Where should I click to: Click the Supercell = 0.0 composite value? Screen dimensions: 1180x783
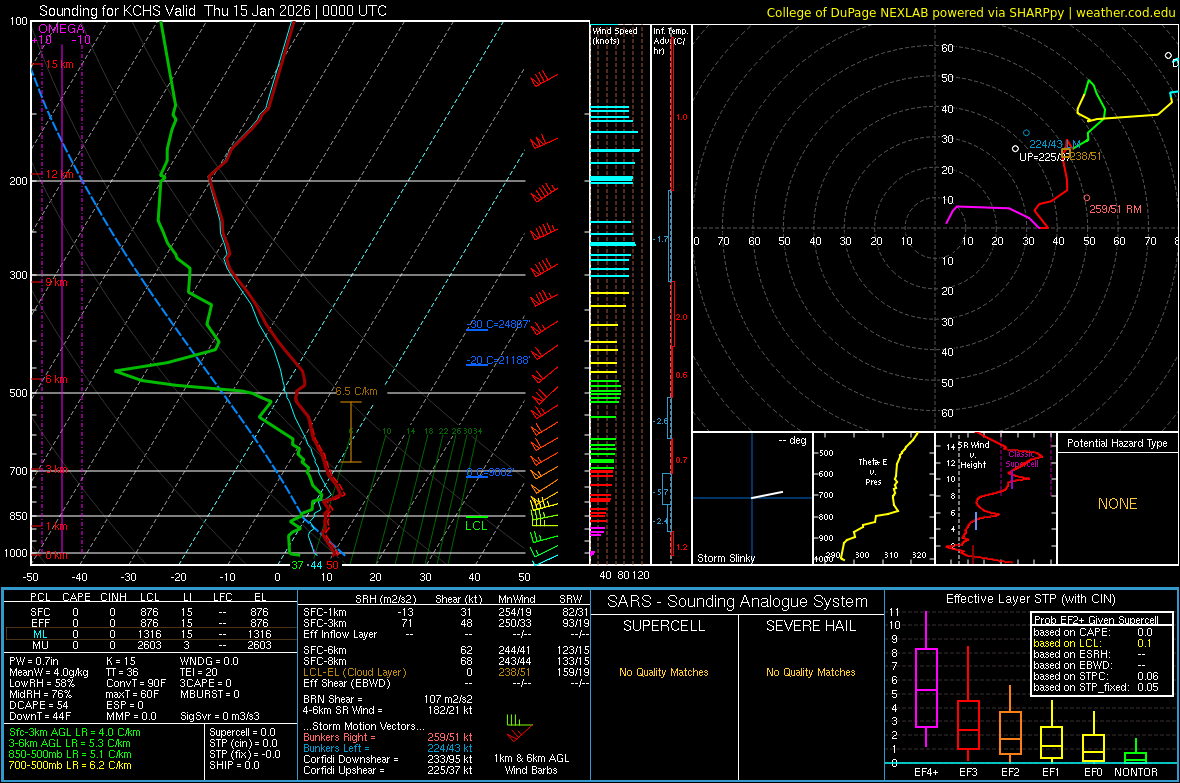pos(242,732)
